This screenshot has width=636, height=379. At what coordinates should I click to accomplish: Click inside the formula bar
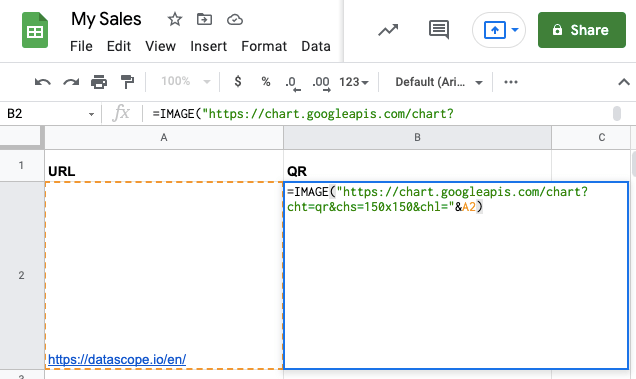pos(377,114)
